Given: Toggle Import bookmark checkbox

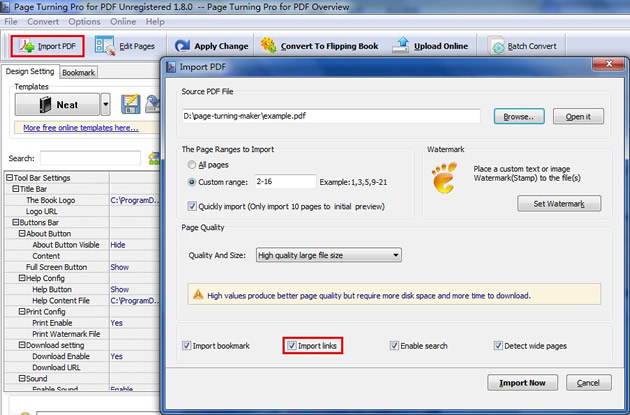Looking at the screenshot, I should click(186, 345).
